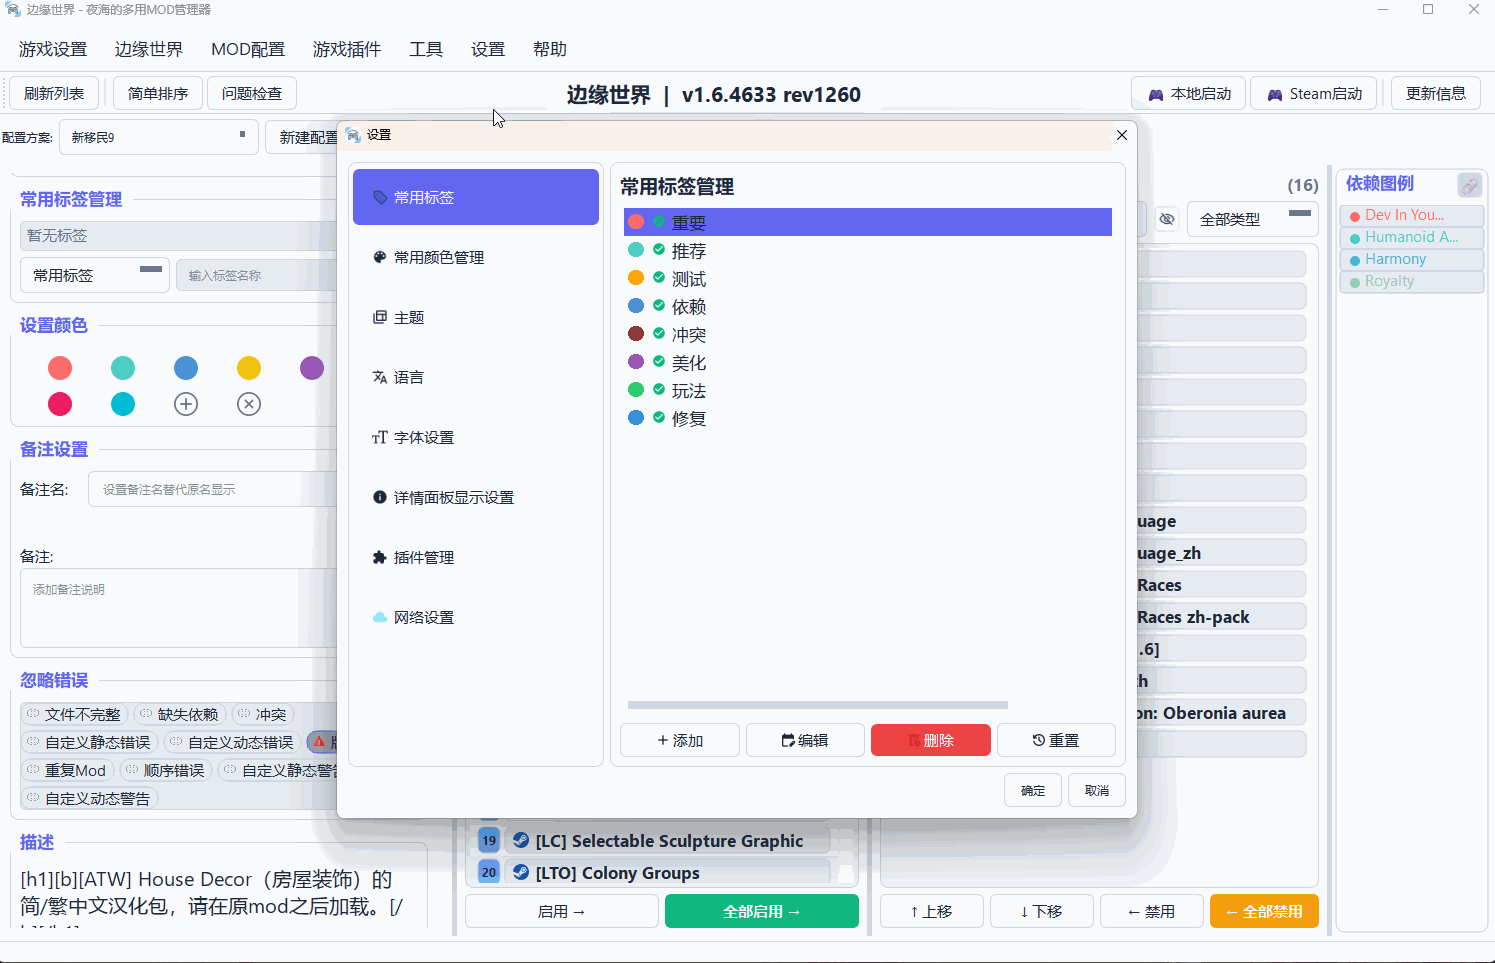
Task: Close the 设置 dialog with X
Action: [x=1121, y=135]
